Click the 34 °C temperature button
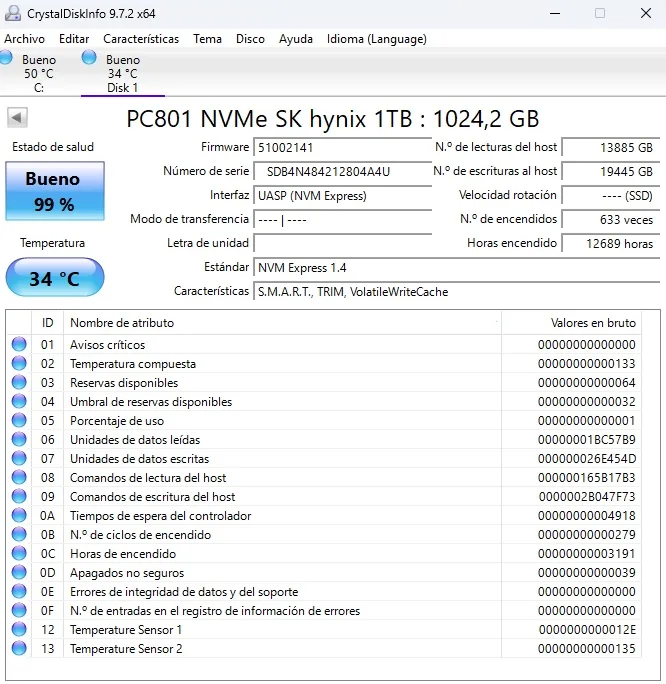 pos(55,277)
